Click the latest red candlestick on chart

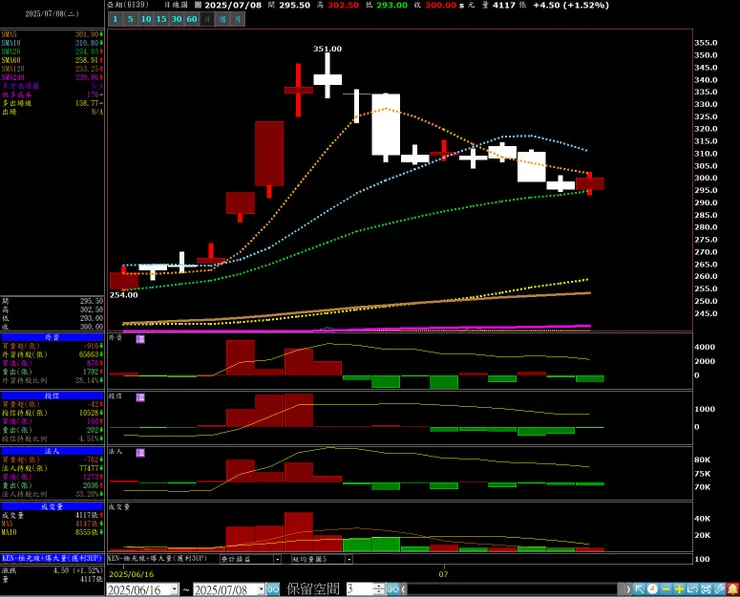(590, 184)
